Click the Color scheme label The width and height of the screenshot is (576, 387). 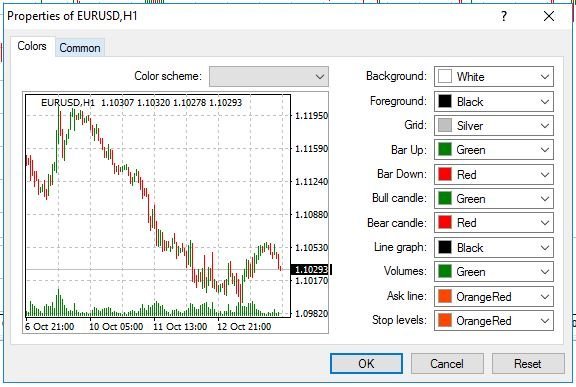(x=168, y=76)
